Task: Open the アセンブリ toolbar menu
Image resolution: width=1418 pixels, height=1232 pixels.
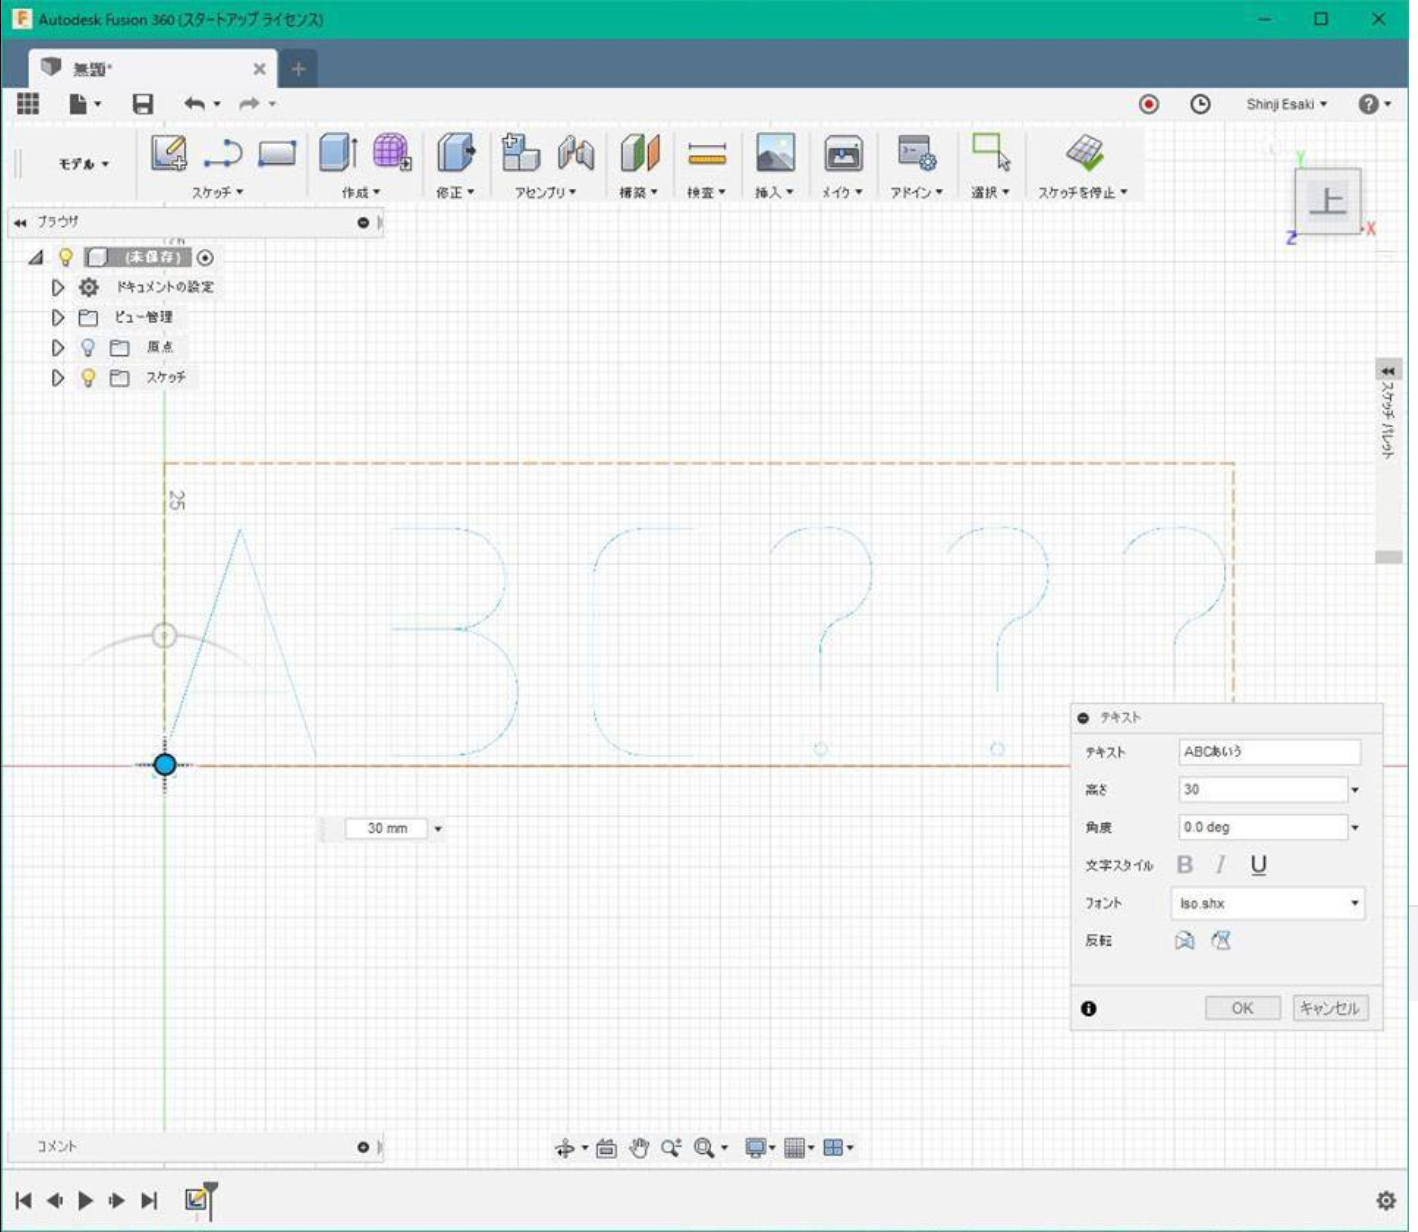Action: click(545, 192)
